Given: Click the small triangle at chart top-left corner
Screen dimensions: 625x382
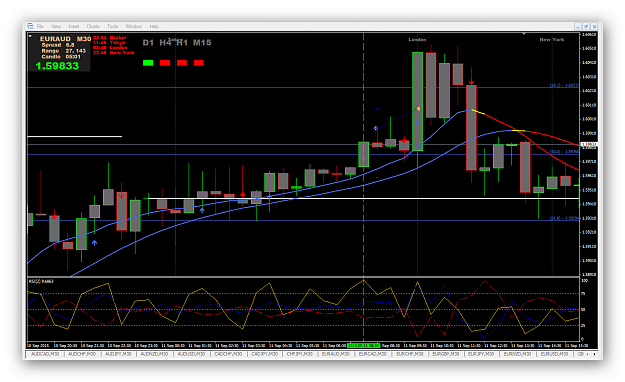Looking at the screenshot, I should [x=30, y=36].
